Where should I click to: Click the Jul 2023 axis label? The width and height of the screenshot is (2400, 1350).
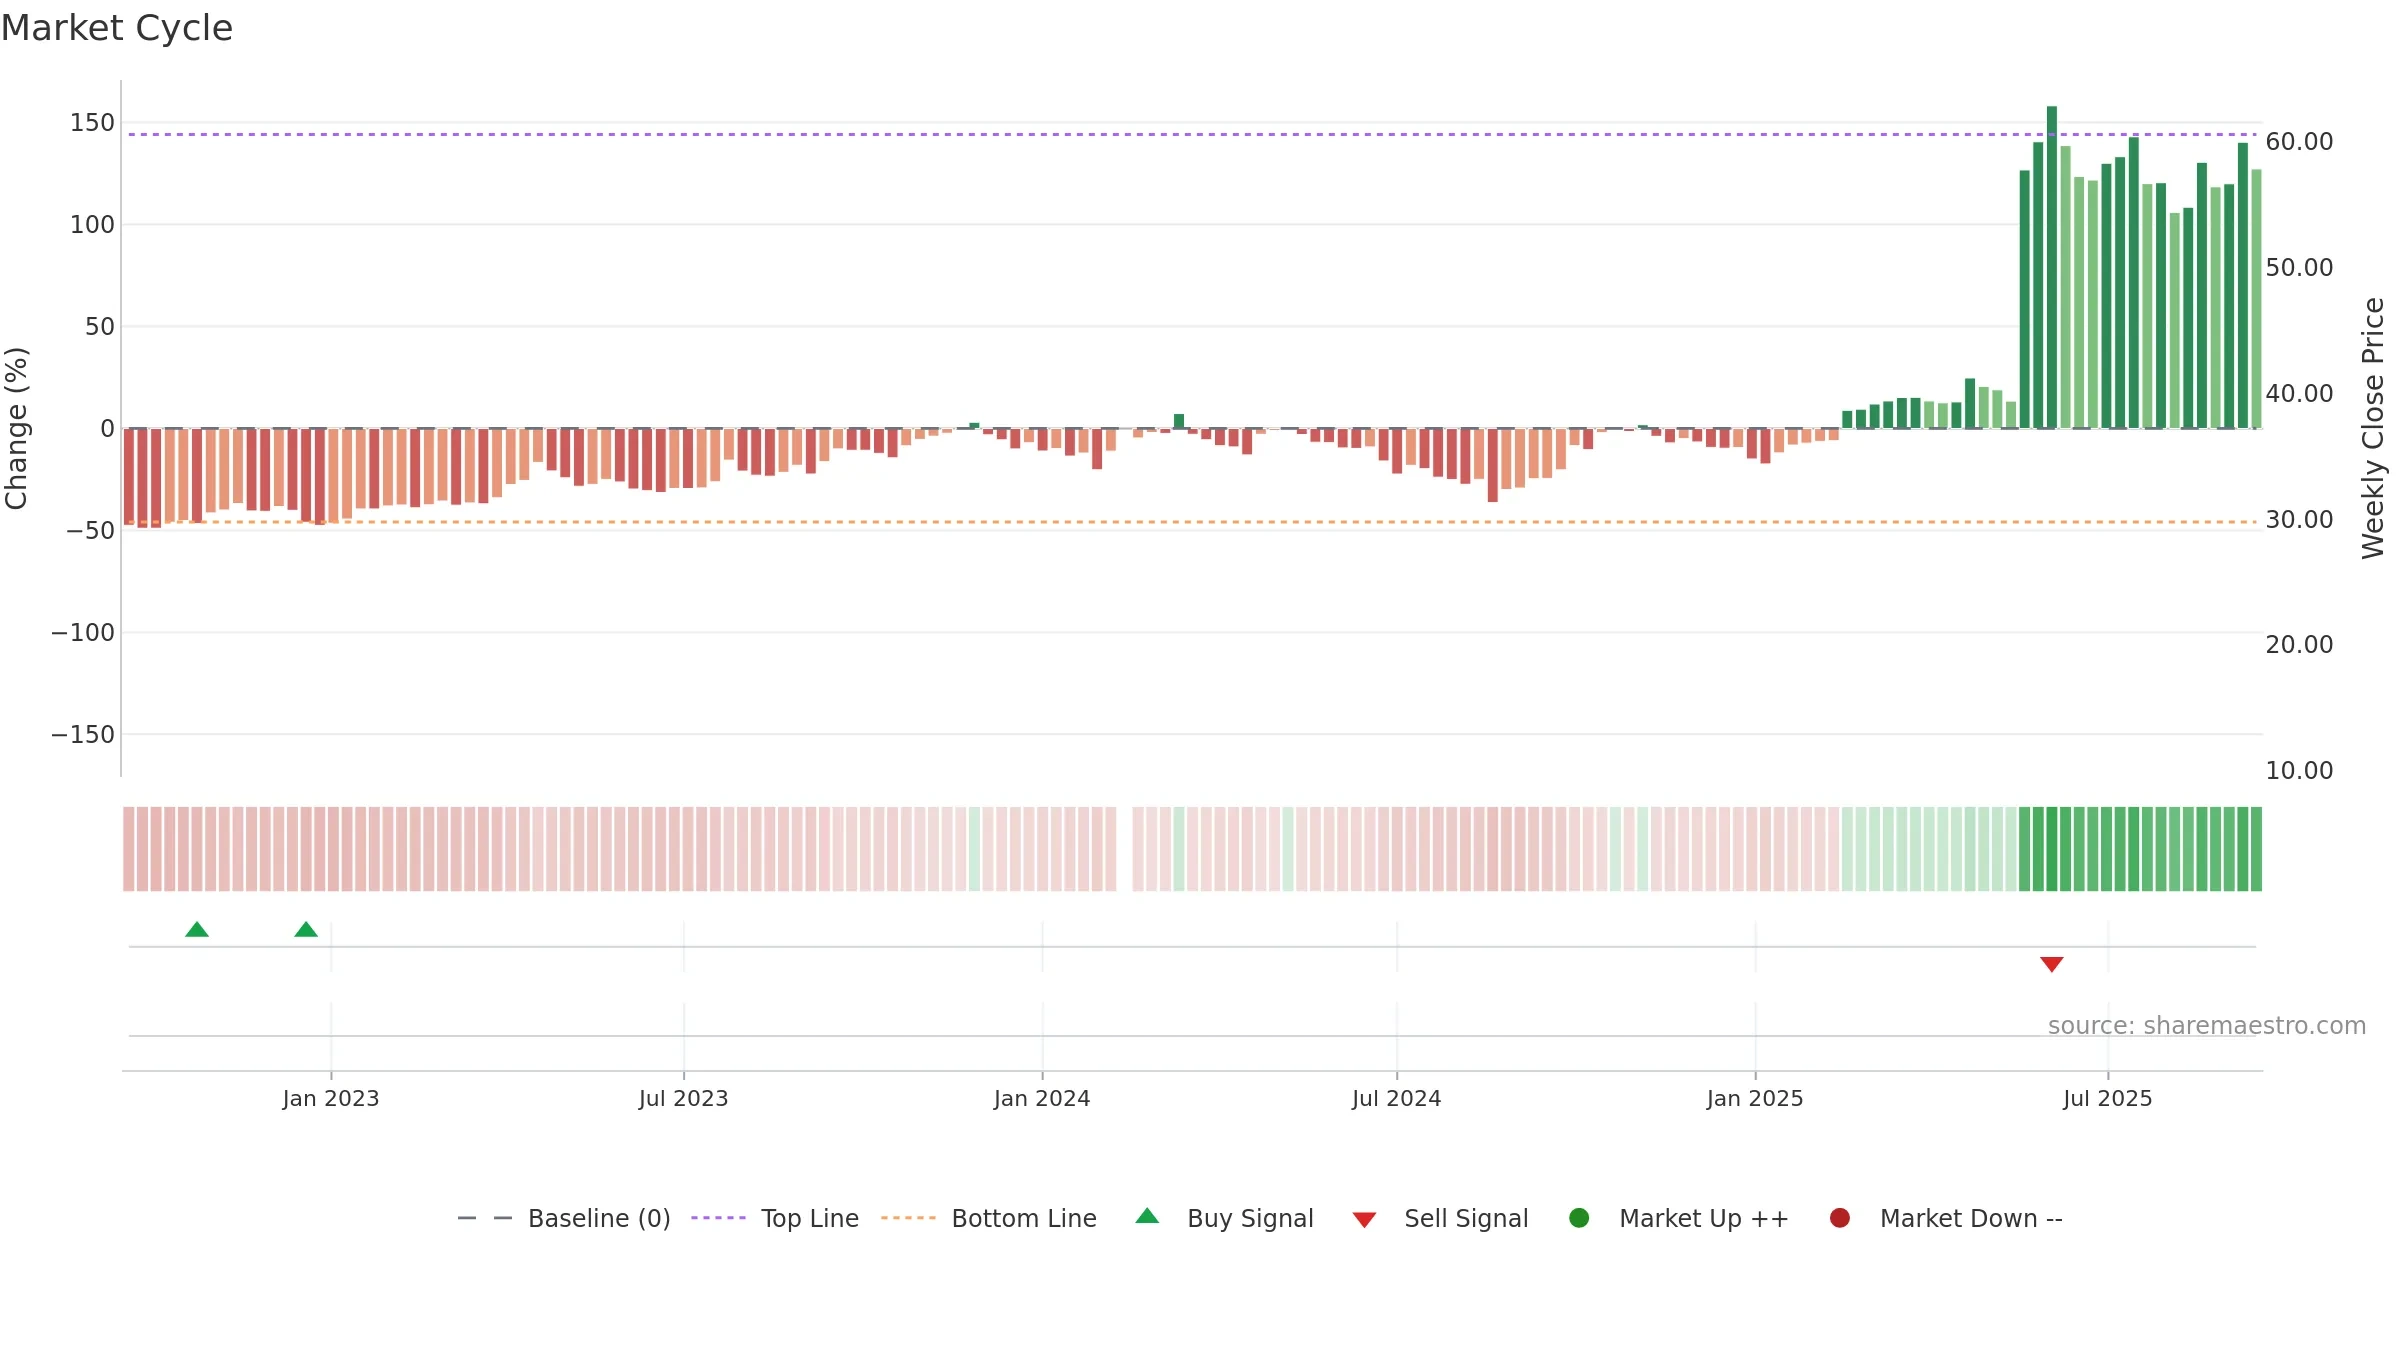(x=684, y=1099)
